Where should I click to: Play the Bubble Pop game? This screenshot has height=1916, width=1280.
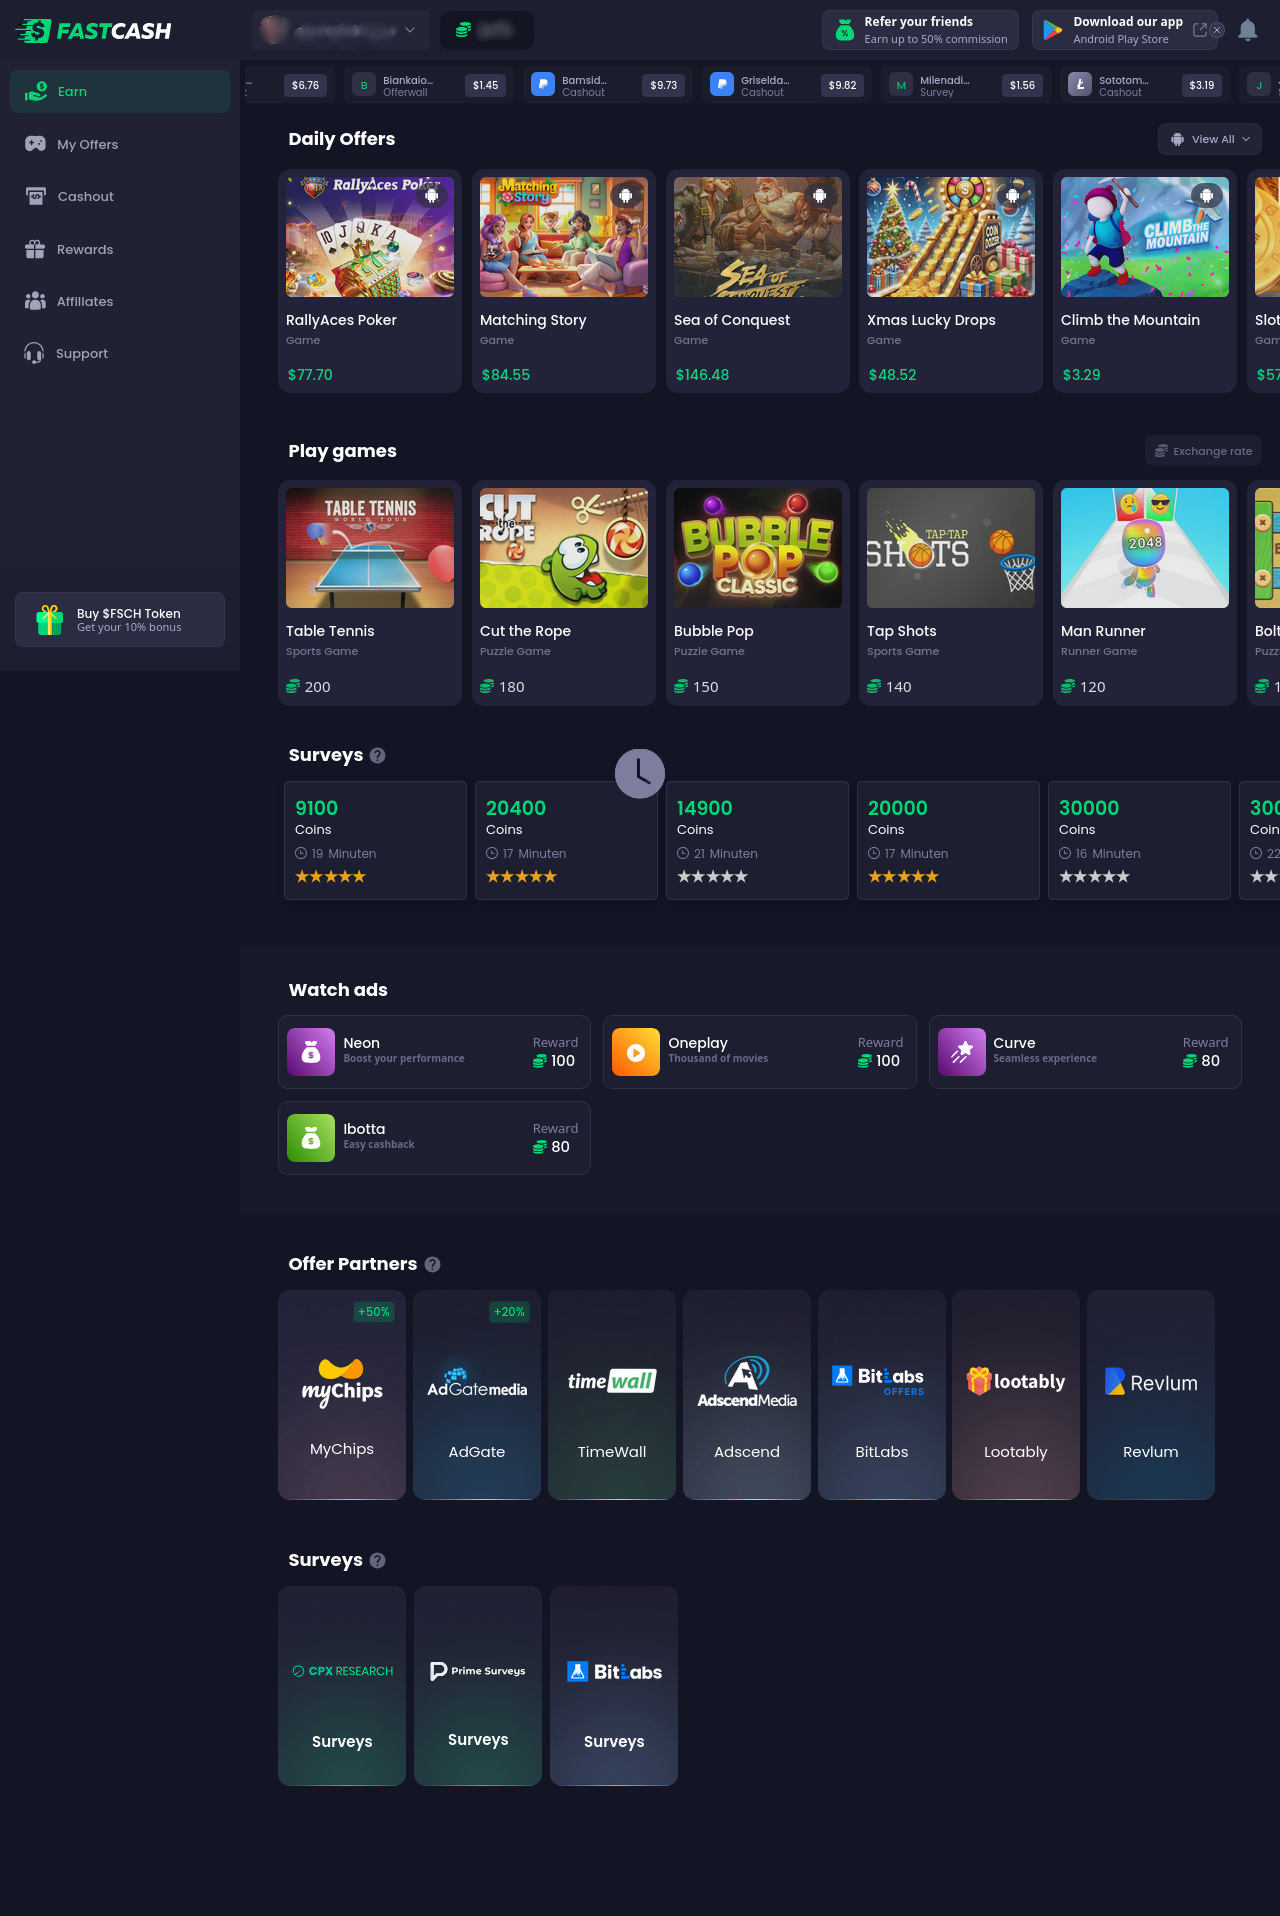pyautogui.click(x=758, y=593)
